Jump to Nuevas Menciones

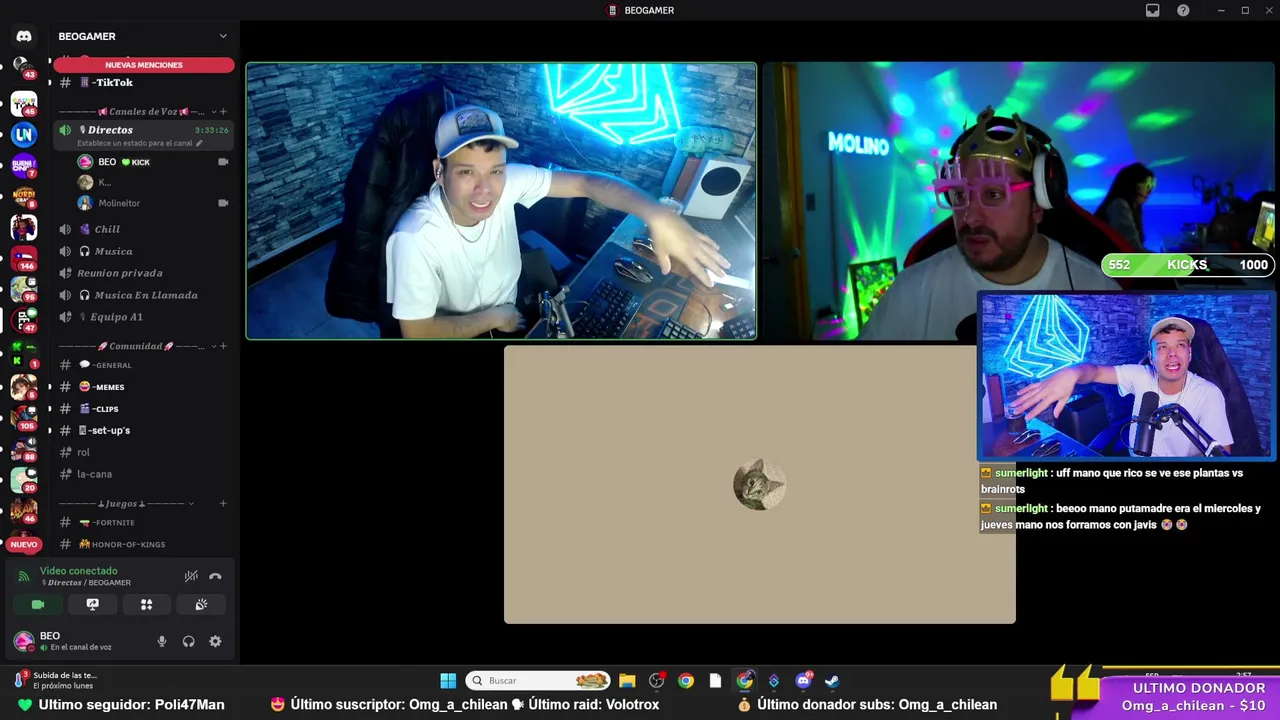144,65
